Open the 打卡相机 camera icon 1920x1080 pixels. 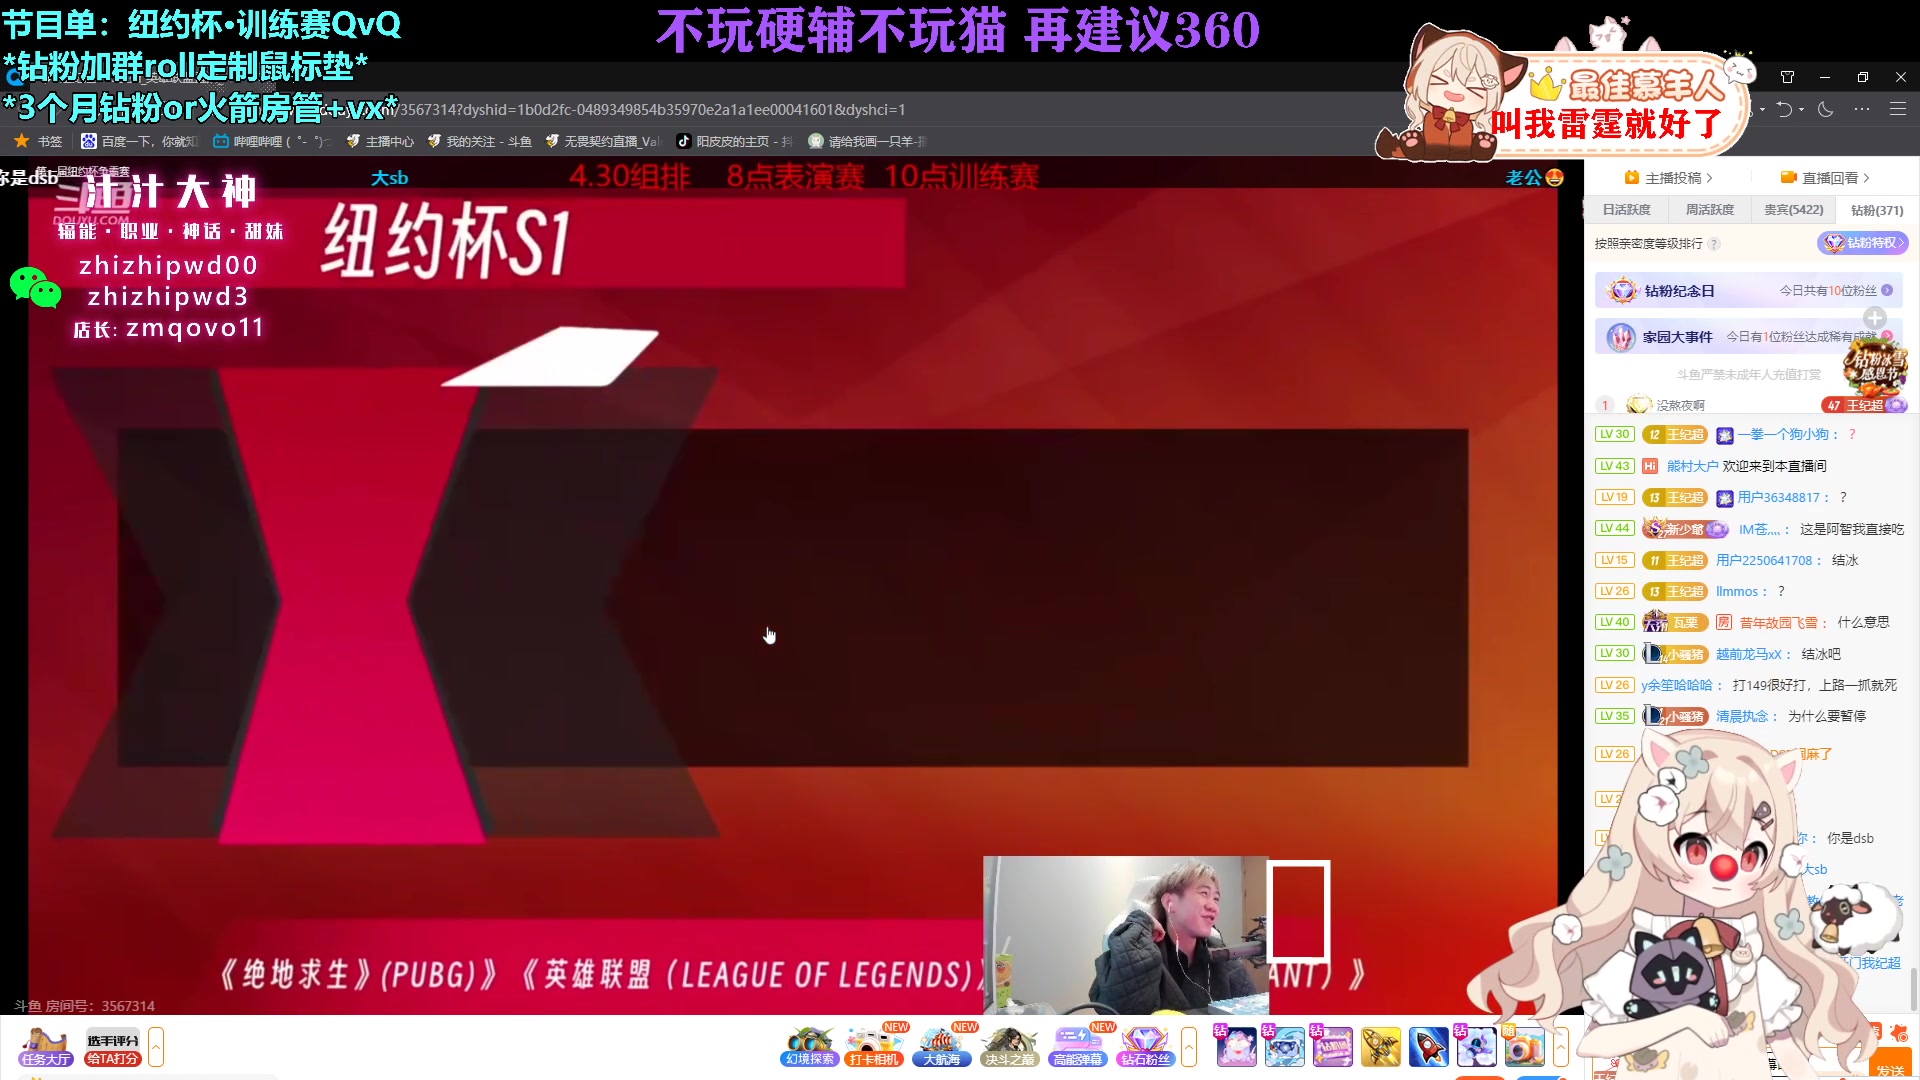click(876, 1047)
